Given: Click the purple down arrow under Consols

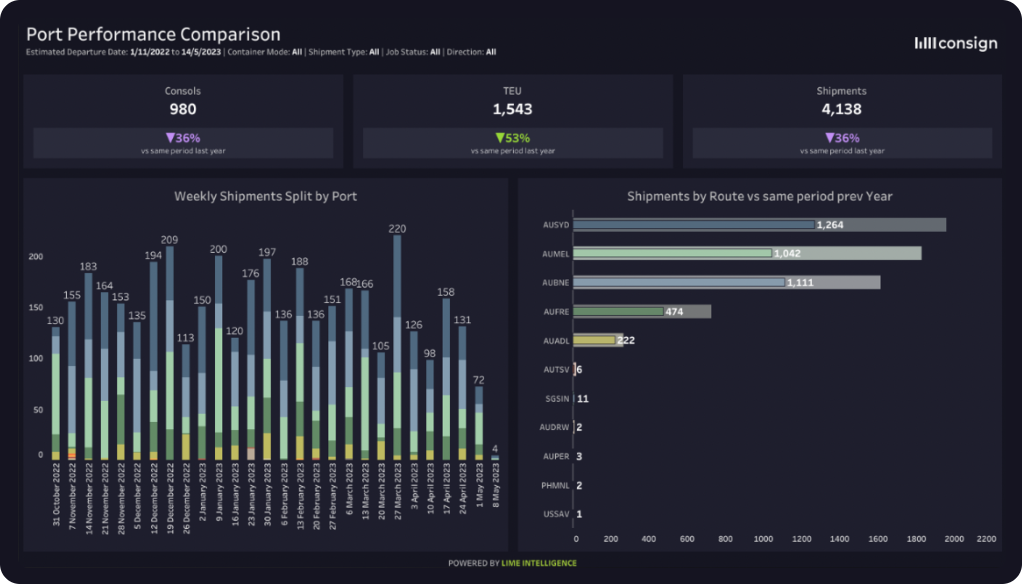Looking at the screenshot, I should coord(172,138).
